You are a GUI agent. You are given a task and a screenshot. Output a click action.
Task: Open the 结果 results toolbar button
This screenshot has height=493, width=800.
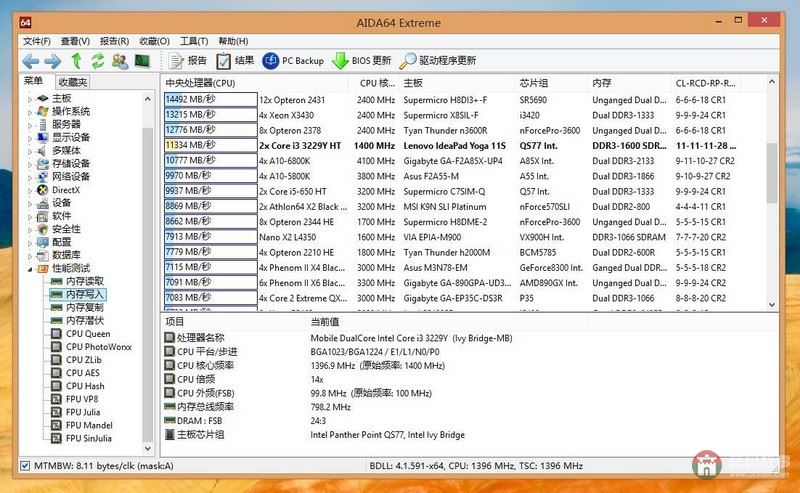[x=235, y=61]
